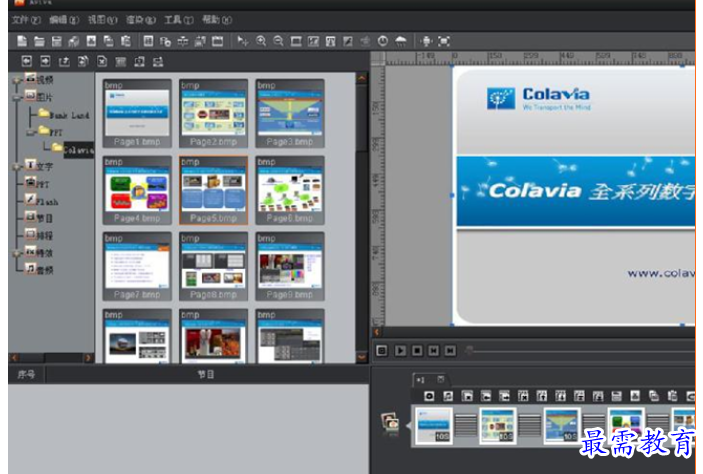Click the New file icon in main toolbar
Screen dimensions: 703x474
tap(22, 41)
